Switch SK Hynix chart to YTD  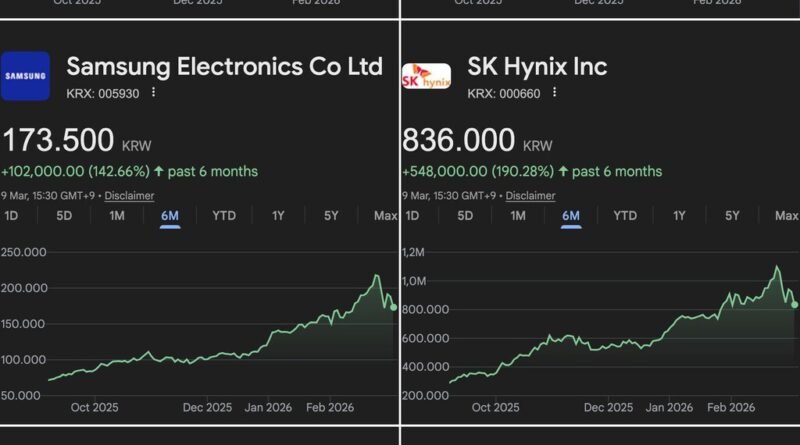click(x=625, y=216)
